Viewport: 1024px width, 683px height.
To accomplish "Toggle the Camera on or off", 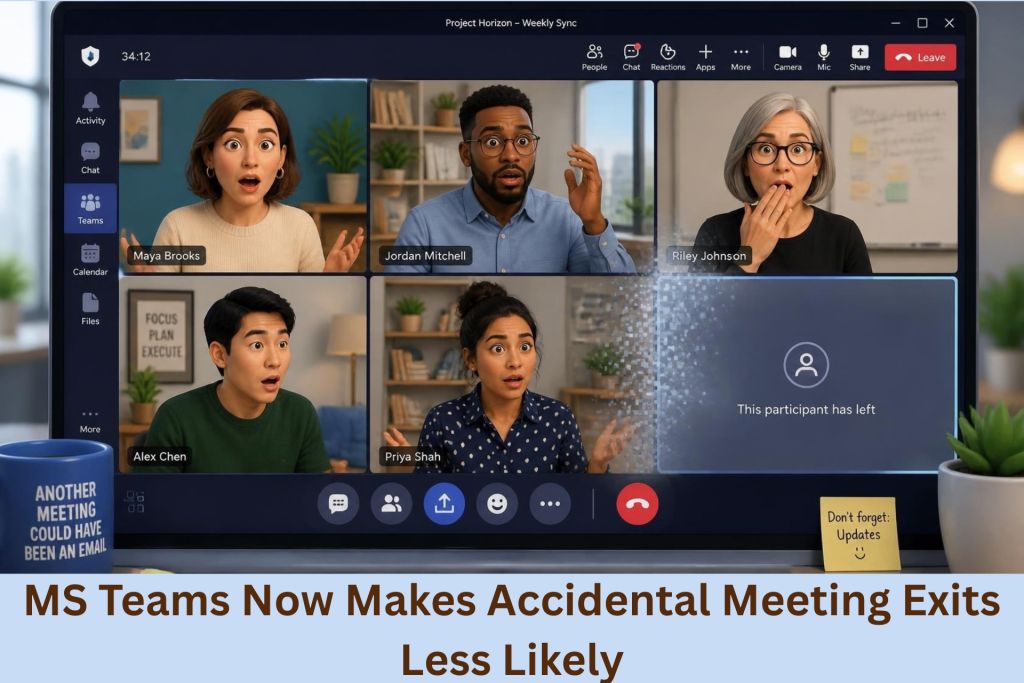I will point(788,57).
